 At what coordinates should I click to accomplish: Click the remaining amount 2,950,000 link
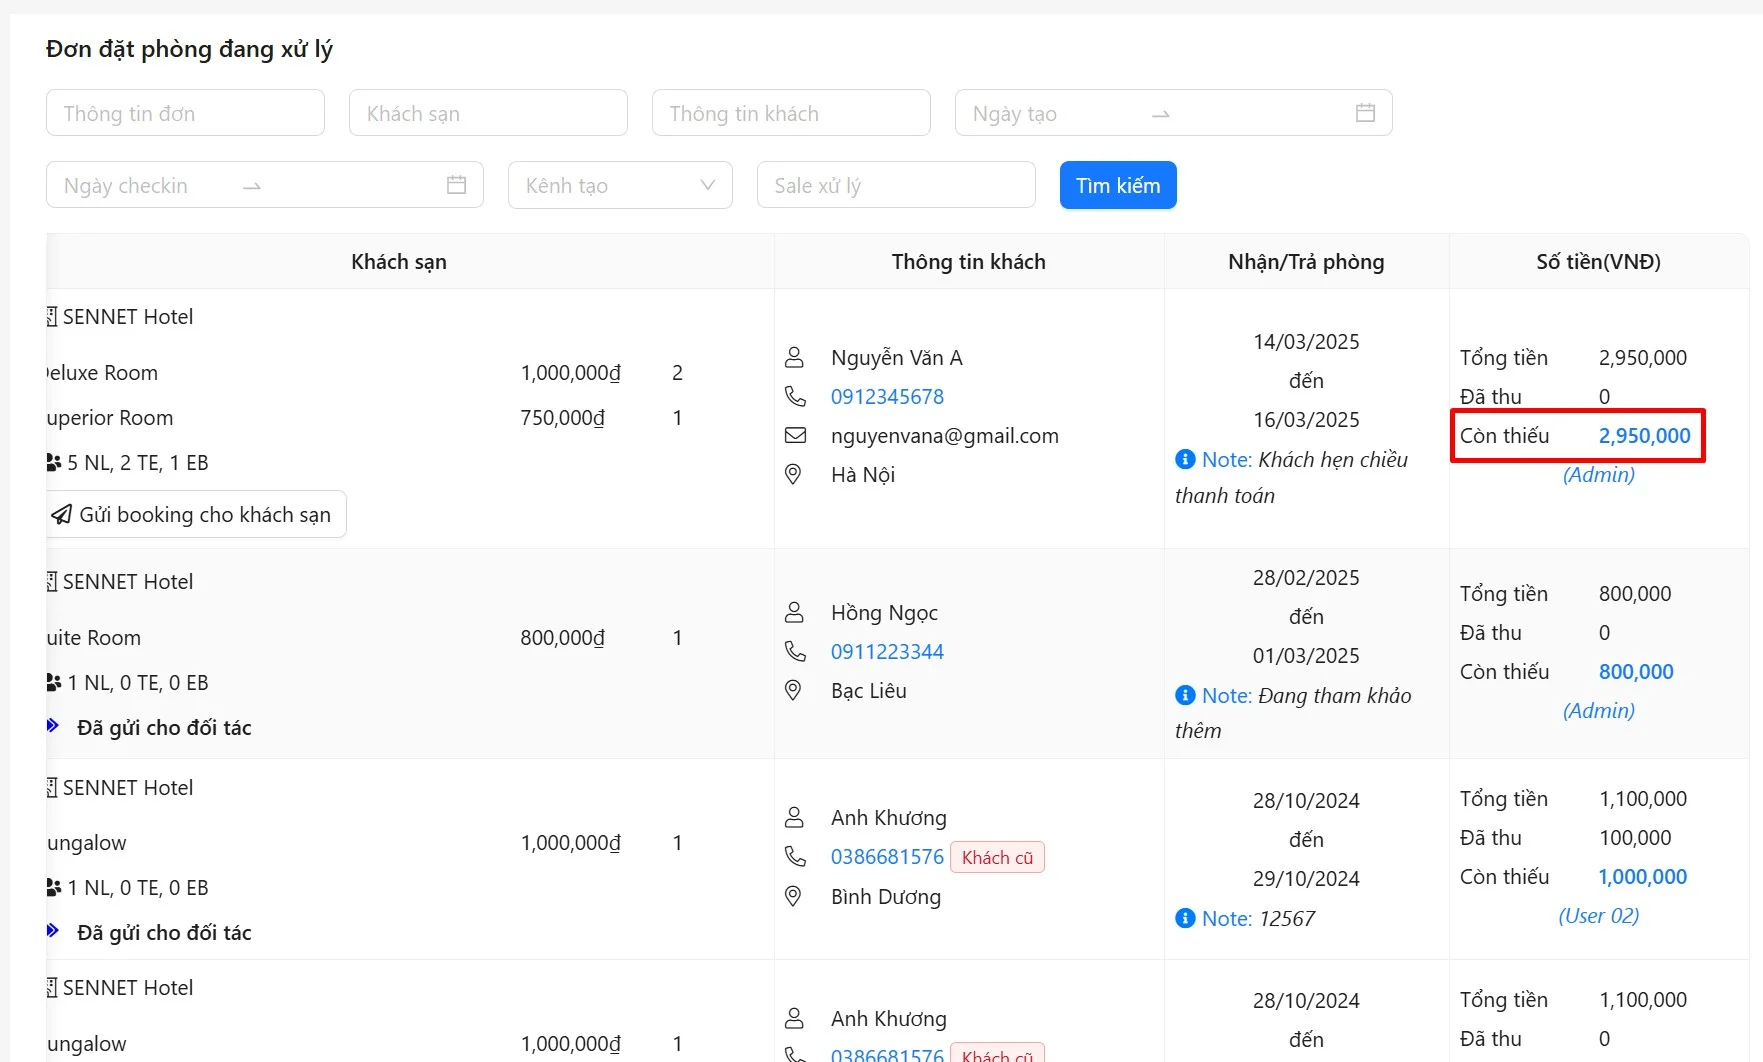1644,435
